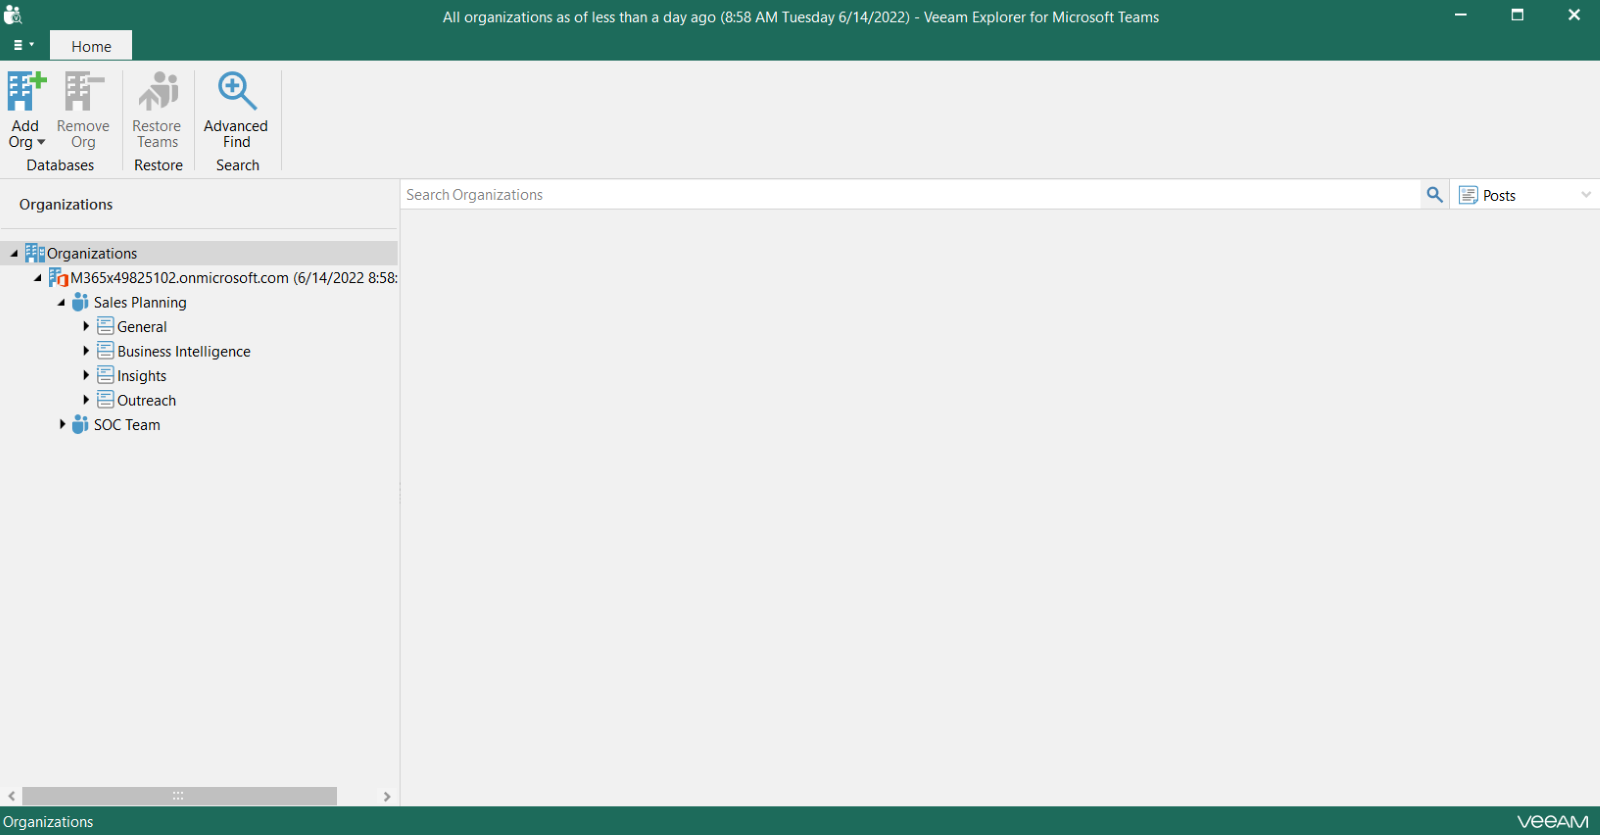Expand the General channel node
1600x835 pixels.
86,326
